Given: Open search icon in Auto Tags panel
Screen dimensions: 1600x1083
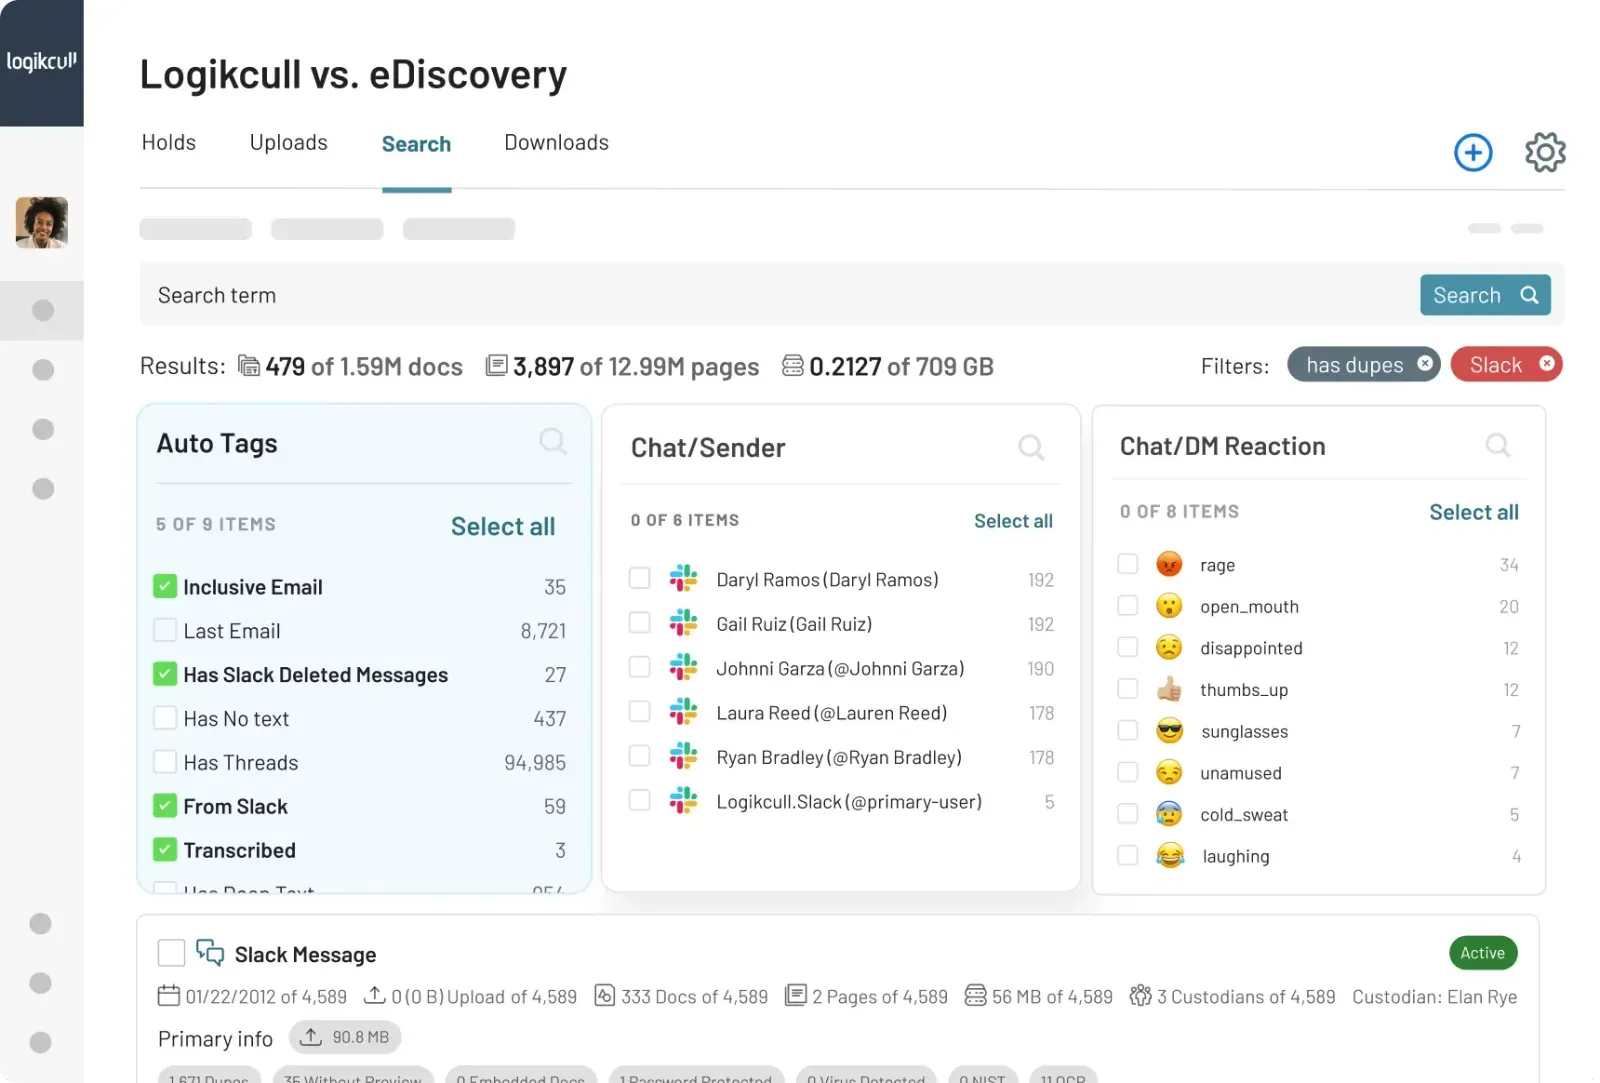Looking at the screenshot, I should (552, 441).
